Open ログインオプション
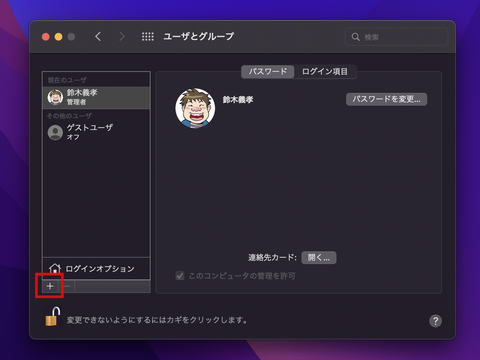 96,268
